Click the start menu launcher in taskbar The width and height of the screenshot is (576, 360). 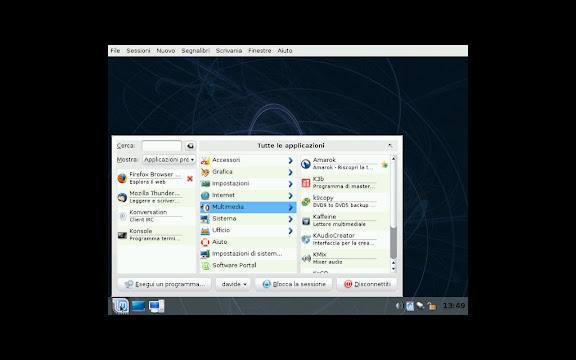(x=120, y=306)
